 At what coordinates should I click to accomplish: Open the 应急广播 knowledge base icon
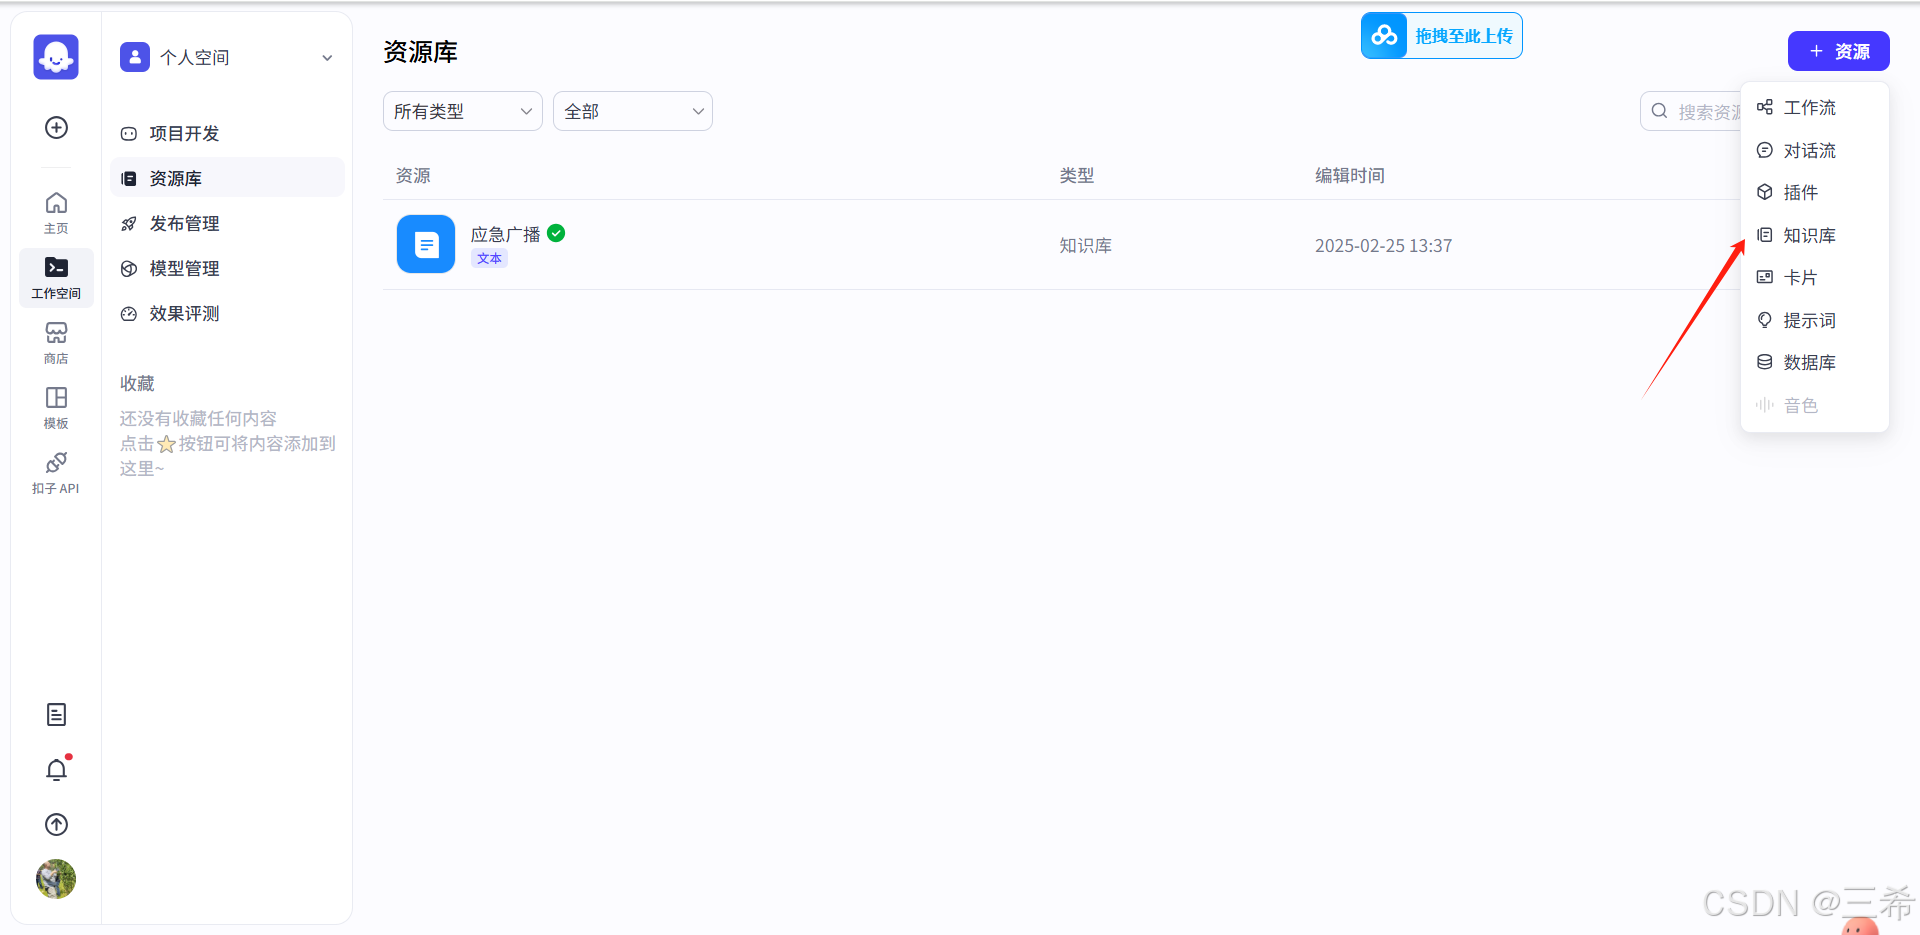point(426,244)
